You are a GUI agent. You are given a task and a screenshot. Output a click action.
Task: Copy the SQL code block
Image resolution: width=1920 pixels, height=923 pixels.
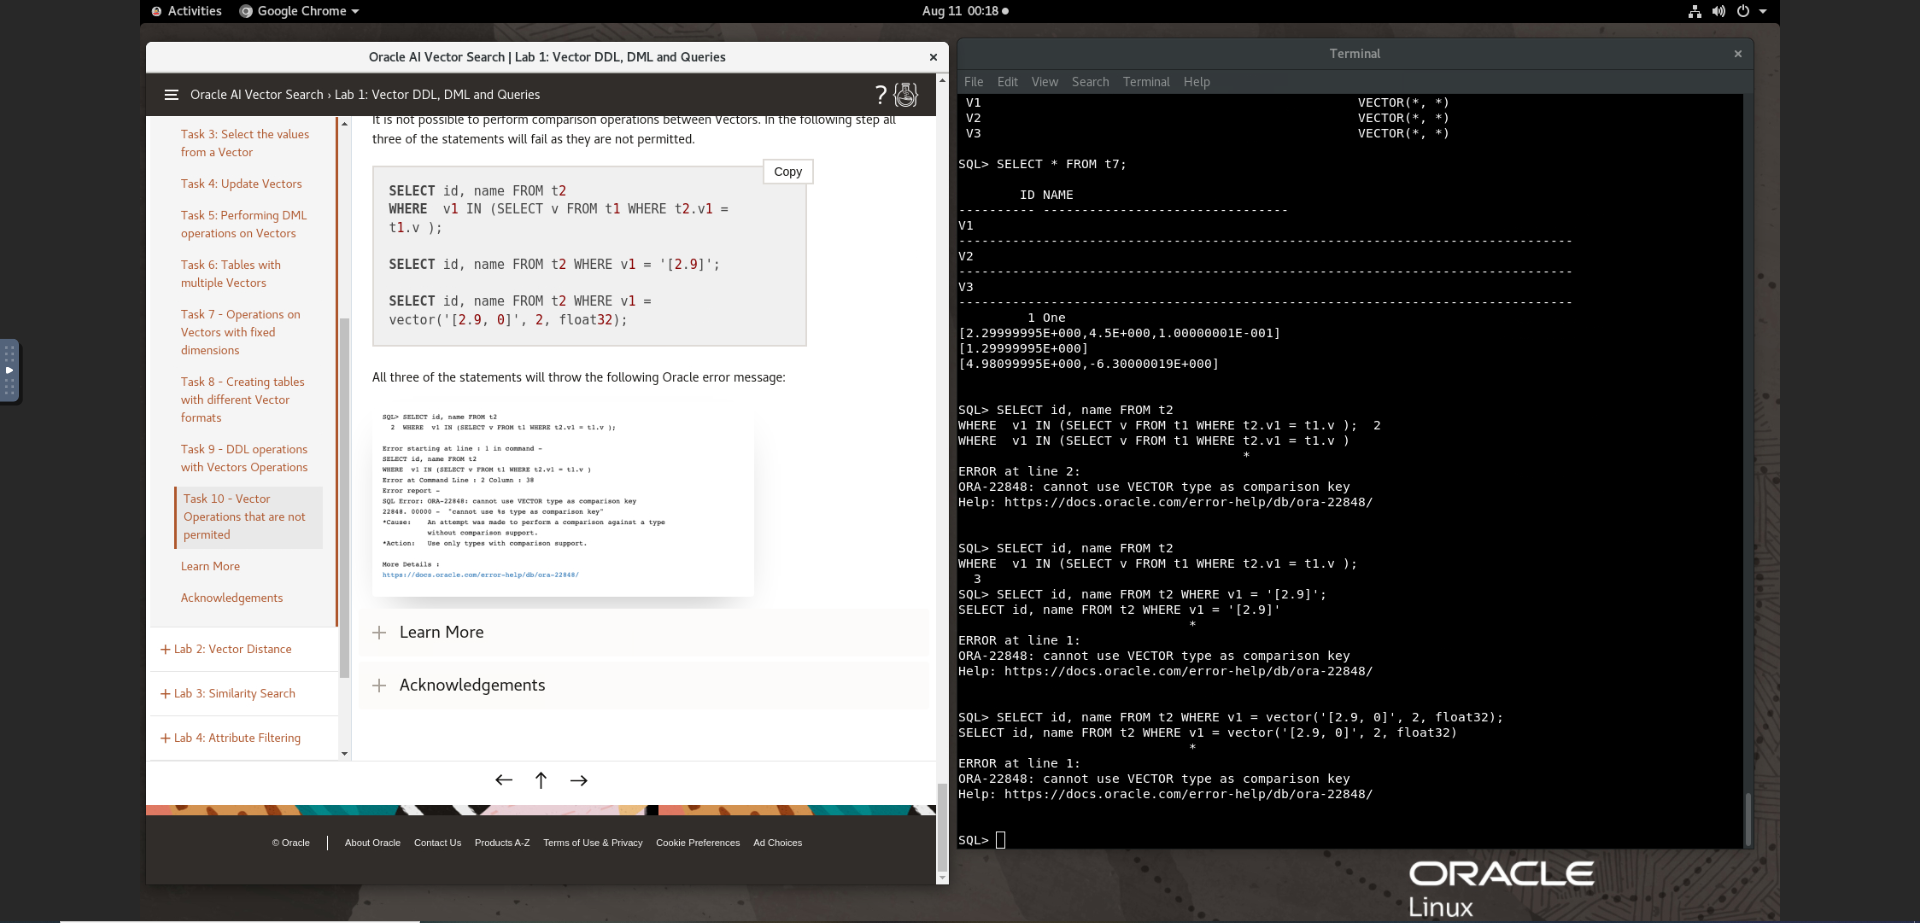[x=788, y=172]
